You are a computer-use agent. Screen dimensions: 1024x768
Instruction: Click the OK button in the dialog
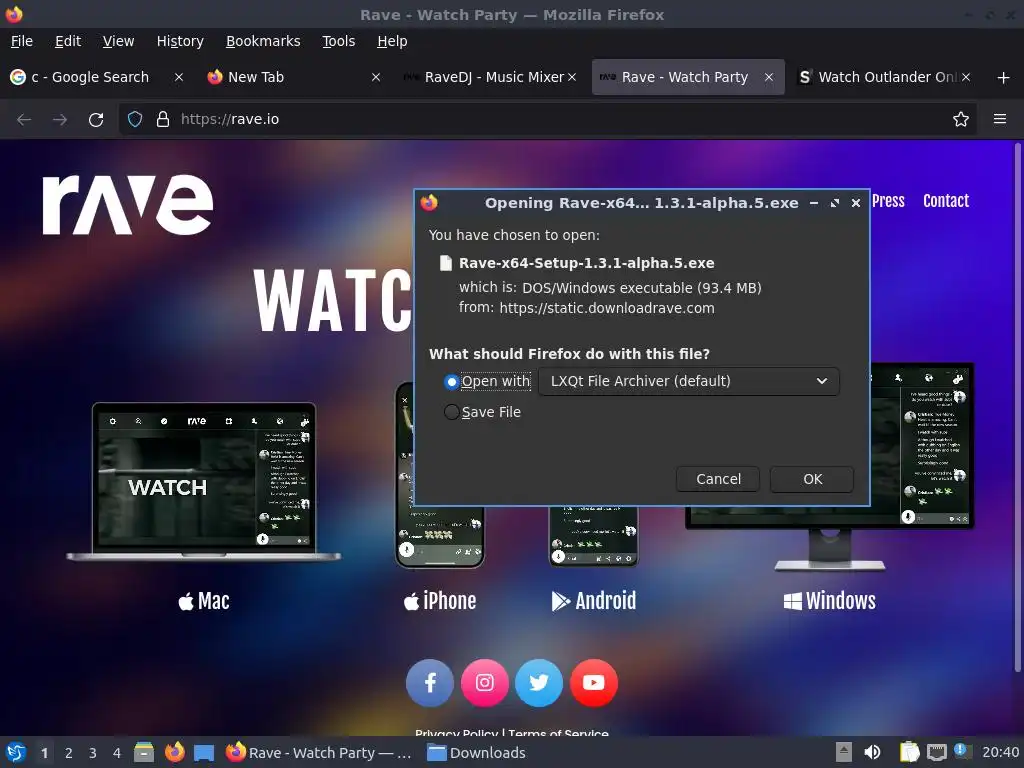(812, 479)
